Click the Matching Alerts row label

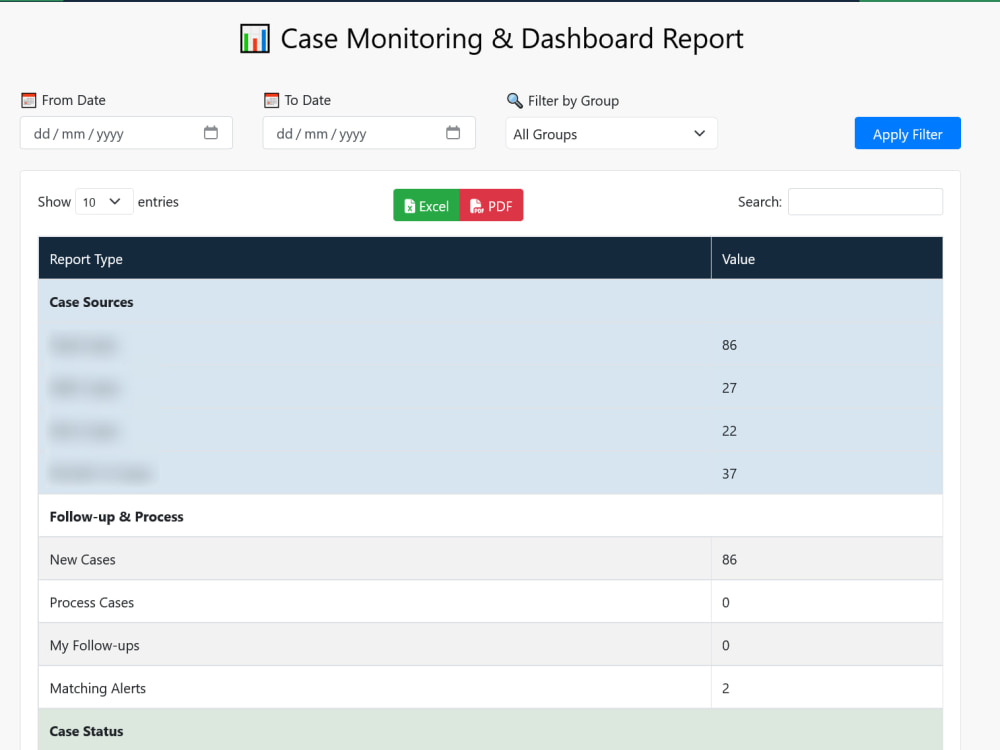[98, 688]
